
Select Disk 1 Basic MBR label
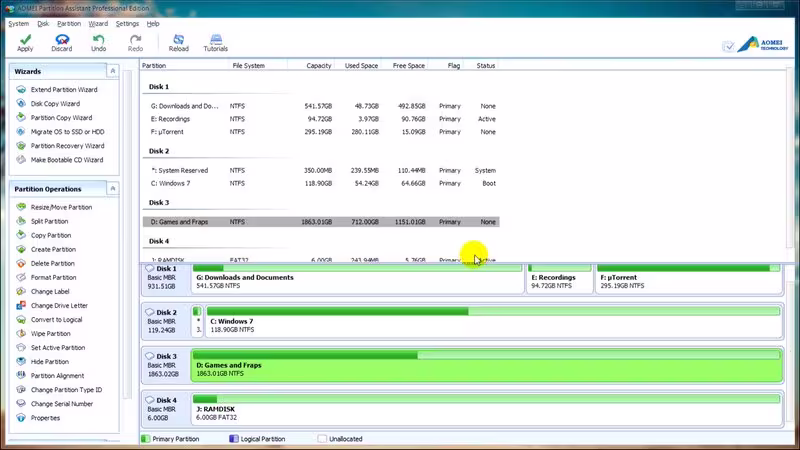[x=166, y=278]
